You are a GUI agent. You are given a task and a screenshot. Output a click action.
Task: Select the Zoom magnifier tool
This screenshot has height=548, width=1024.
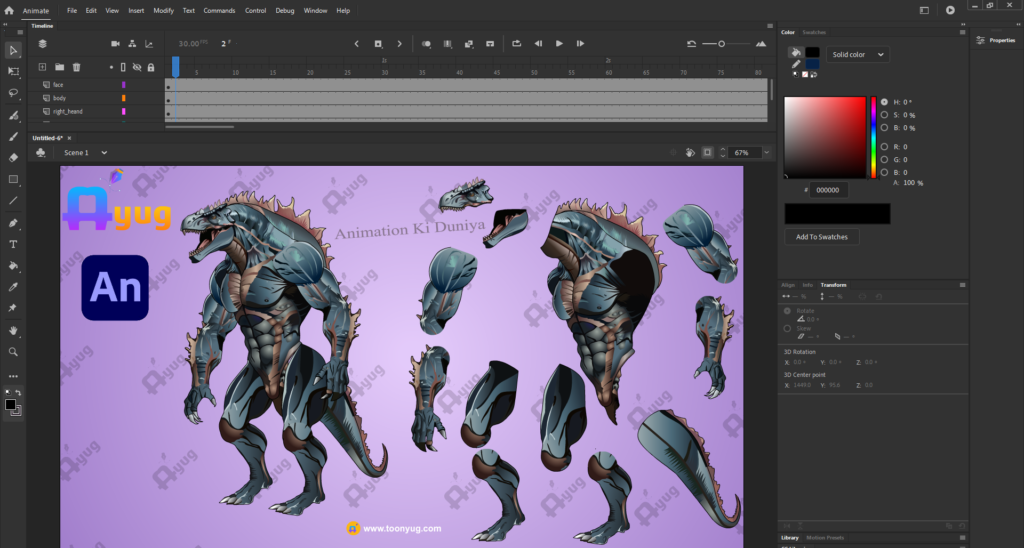[x=13, y=352]
